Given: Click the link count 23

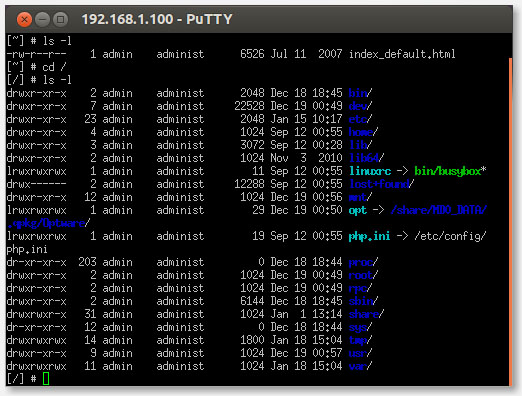Looking at the screenshot, I should click(90, 119).
